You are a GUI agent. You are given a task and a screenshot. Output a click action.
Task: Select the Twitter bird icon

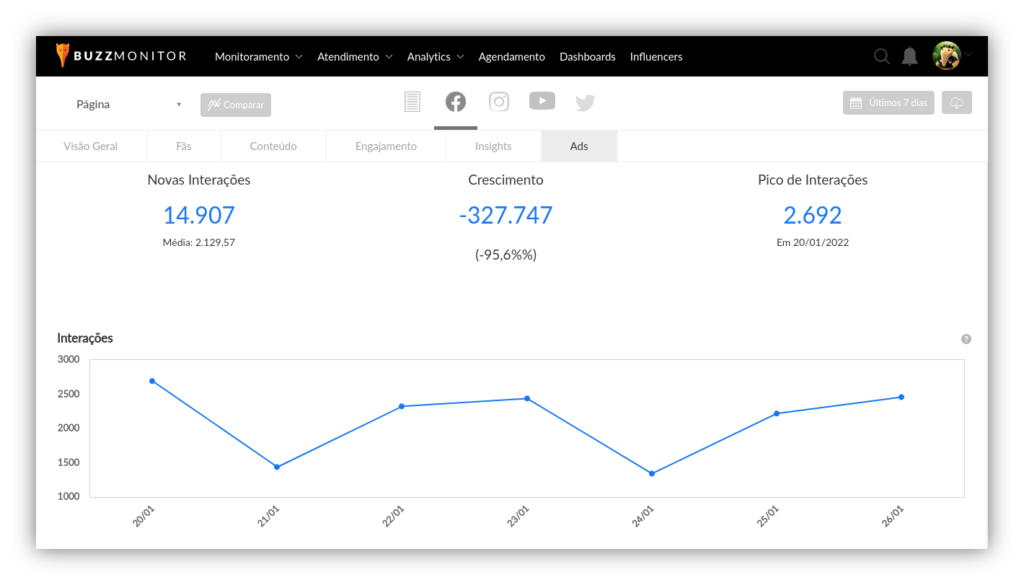coord(585,102)
